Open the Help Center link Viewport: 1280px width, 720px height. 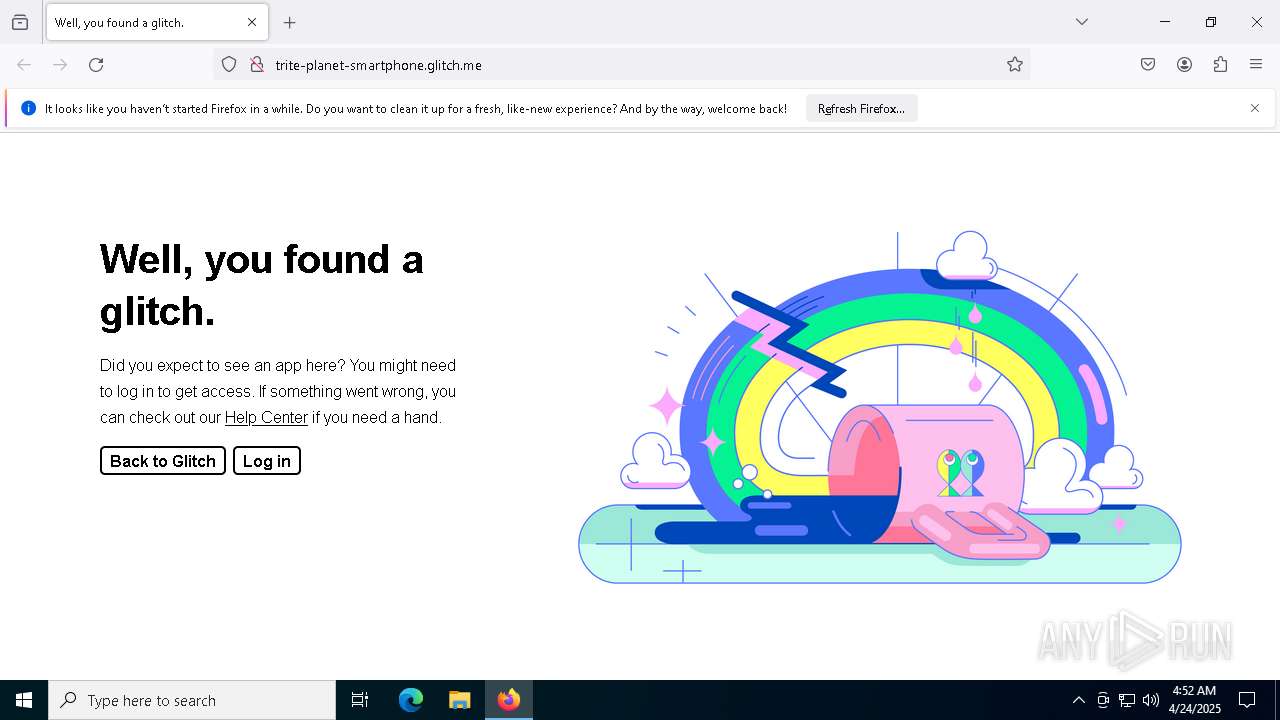click(x=266, y=417)
